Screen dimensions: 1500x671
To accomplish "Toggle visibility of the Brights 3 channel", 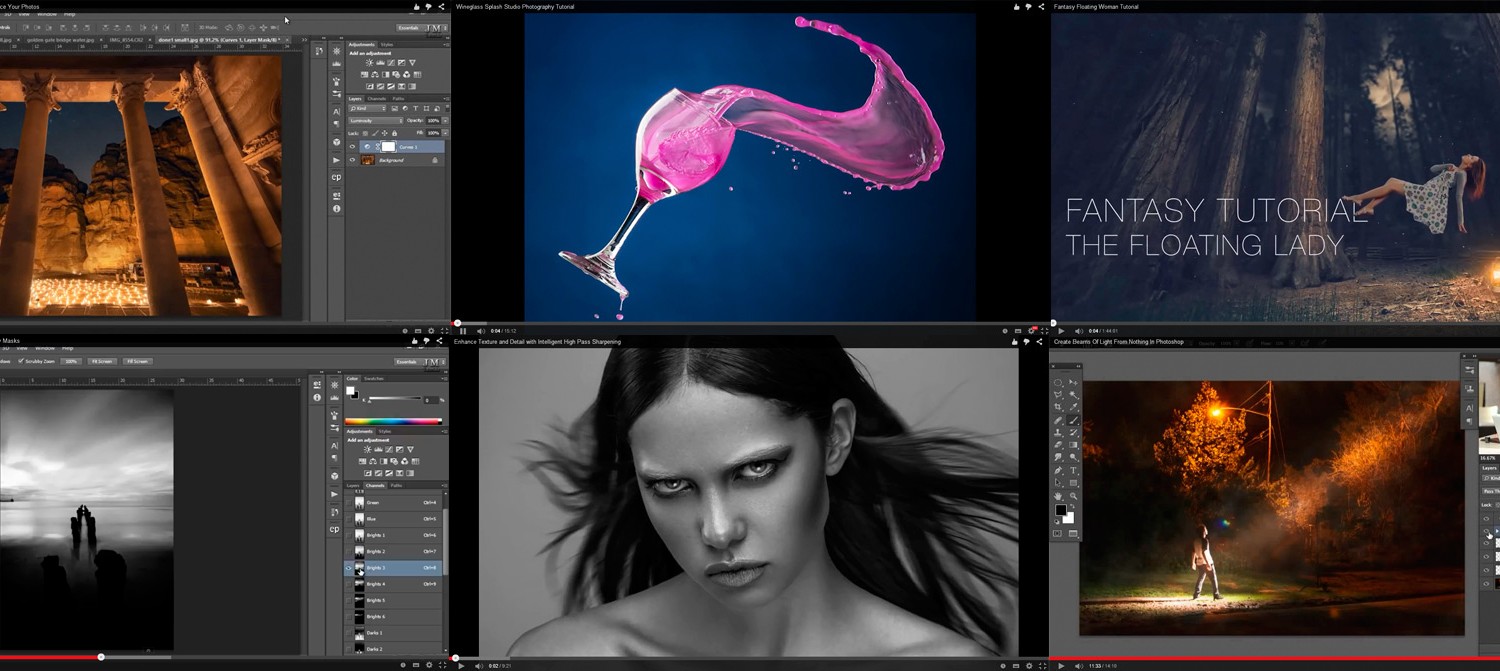I will pyautogui.click(x=350, y=568).
